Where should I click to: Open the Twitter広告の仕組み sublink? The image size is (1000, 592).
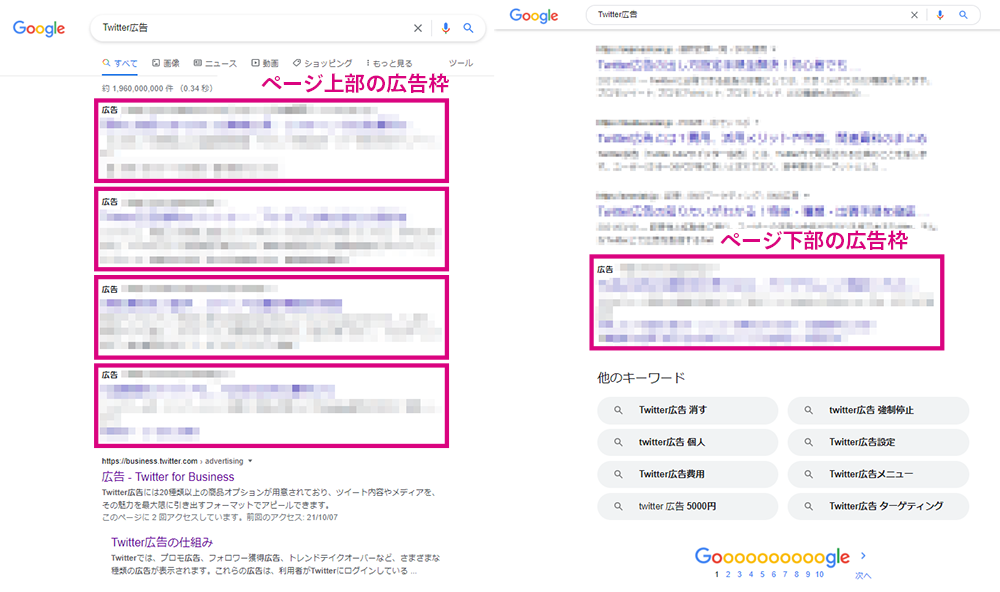[x=162, y=542]
